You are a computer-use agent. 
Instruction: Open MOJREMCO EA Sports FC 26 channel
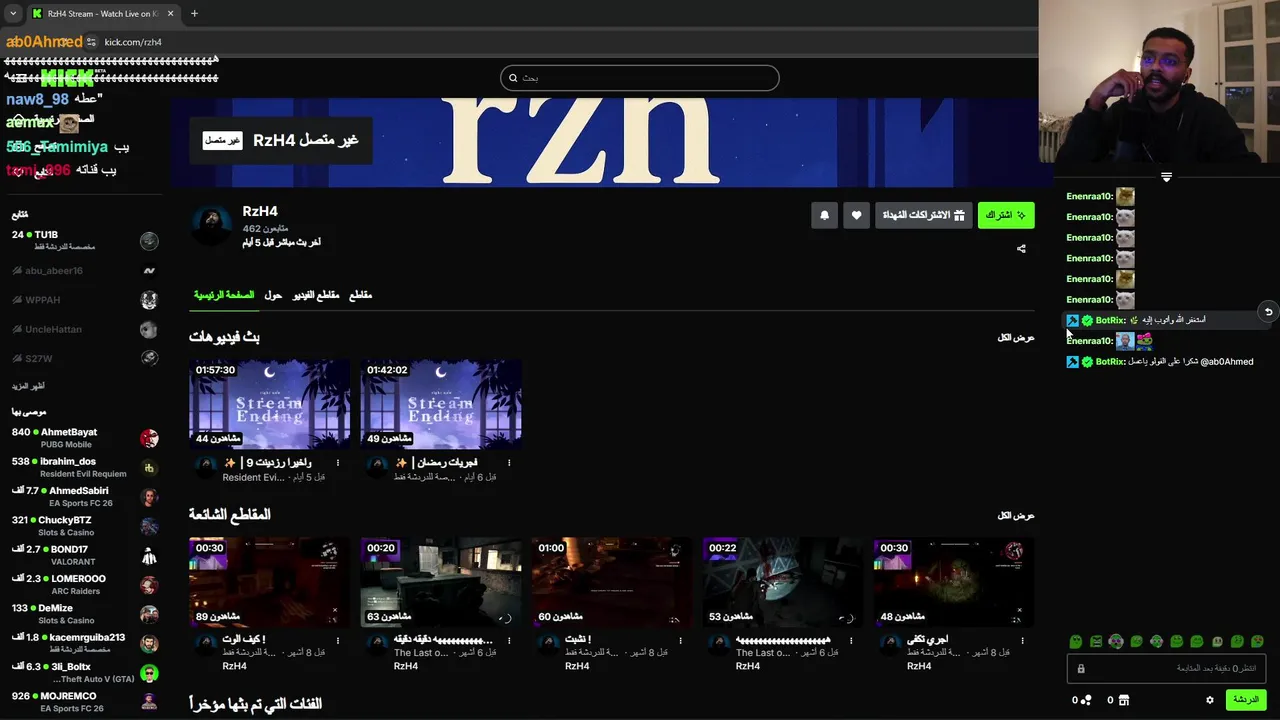[85, 702]
